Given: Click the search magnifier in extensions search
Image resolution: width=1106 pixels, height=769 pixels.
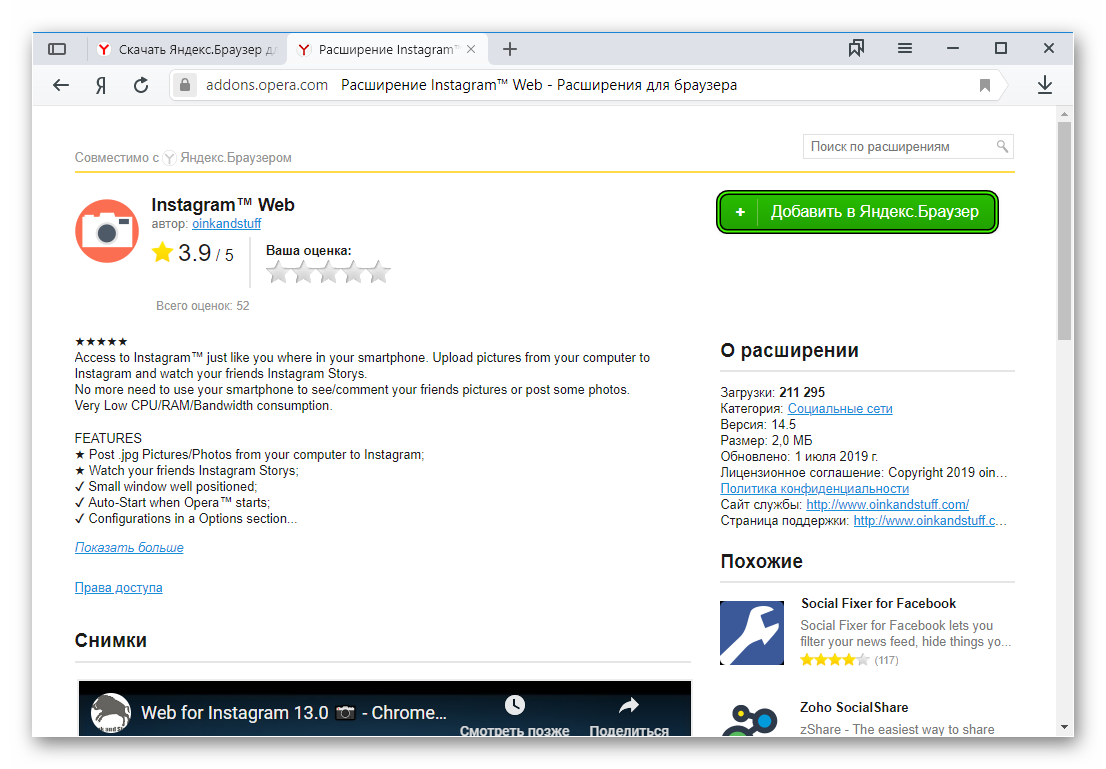Looking at the screenshot, I should (x=1002, y=146).
